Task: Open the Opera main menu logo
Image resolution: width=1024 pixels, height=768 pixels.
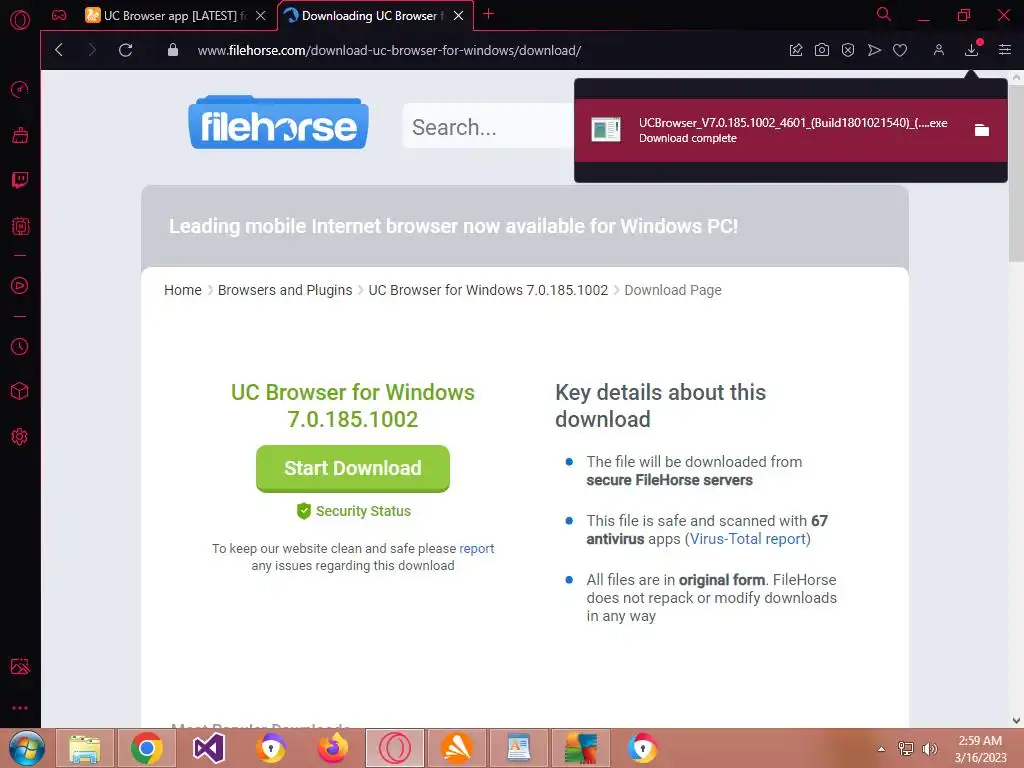Action: pyautogui.click(x=20, y=20)
